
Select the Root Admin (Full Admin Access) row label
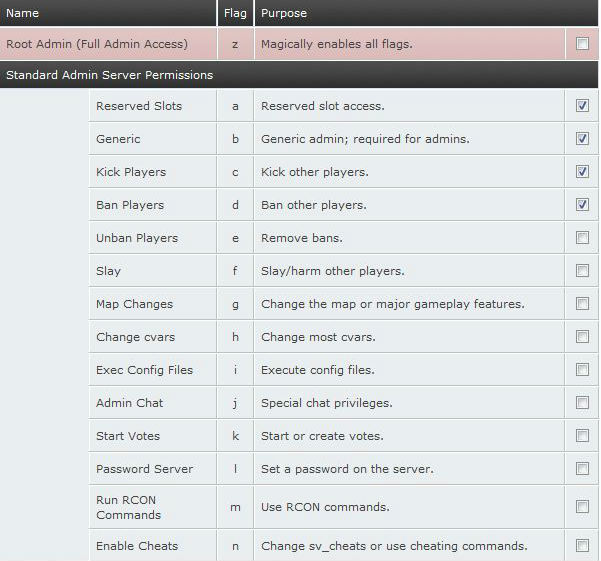[x=97, y=44]
